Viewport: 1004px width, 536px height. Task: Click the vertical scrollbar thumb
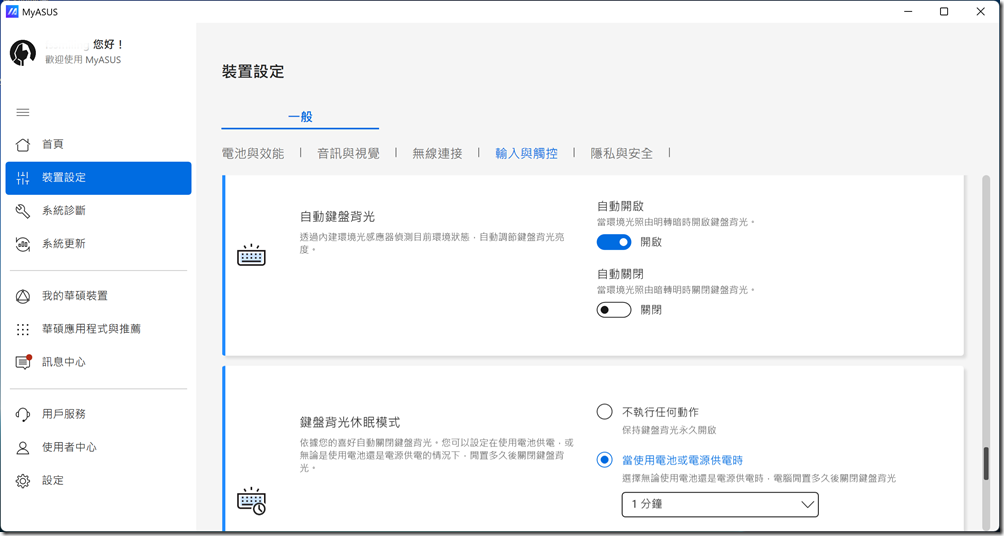[x=987, y=463]
